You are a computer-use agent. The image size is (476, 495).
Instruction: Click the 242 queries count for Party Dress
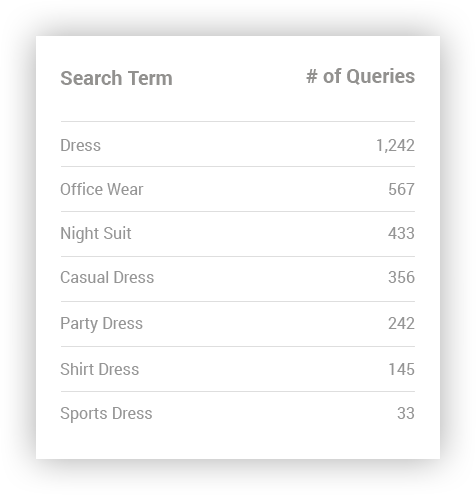click(401, 323)
